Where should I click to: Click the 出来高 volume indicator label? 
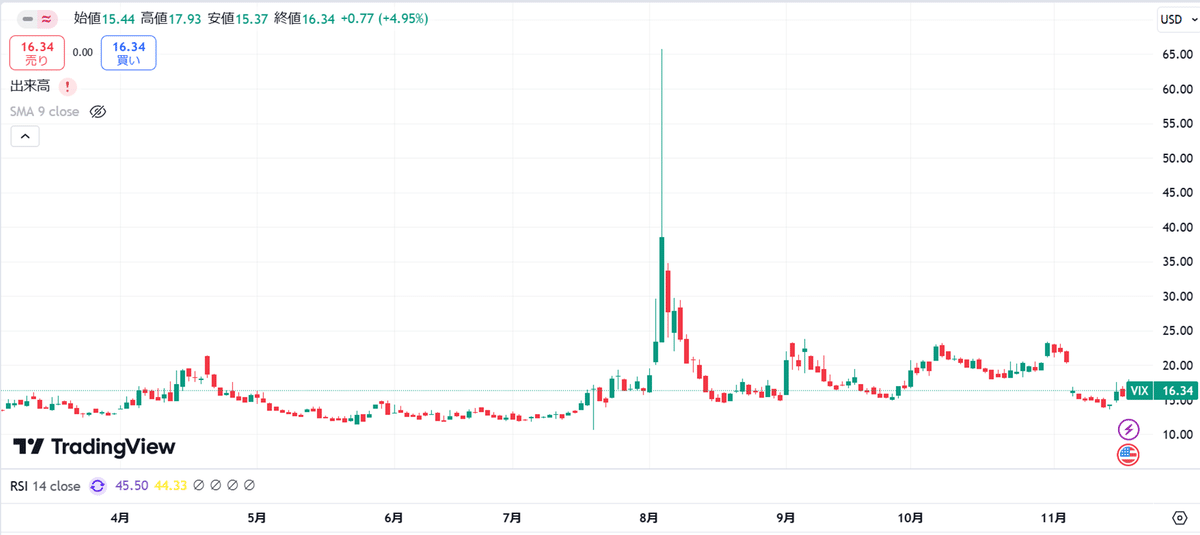[30, 87]
